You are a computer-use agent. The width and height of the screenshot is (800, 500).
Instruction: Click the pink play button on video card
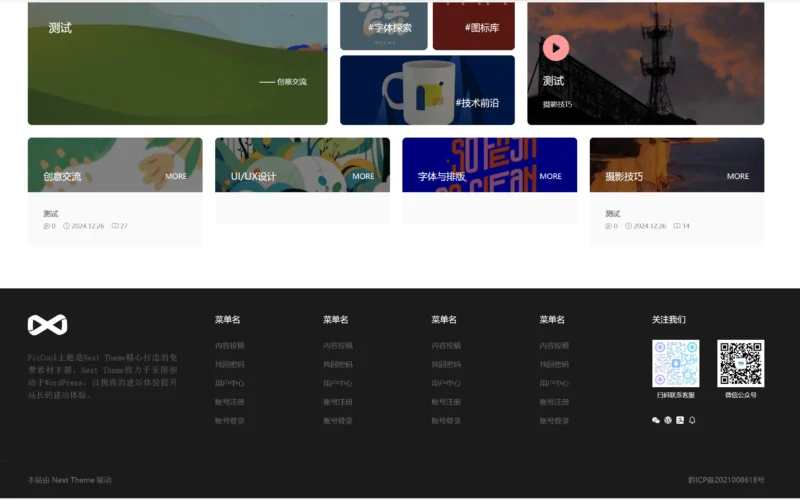556,48
